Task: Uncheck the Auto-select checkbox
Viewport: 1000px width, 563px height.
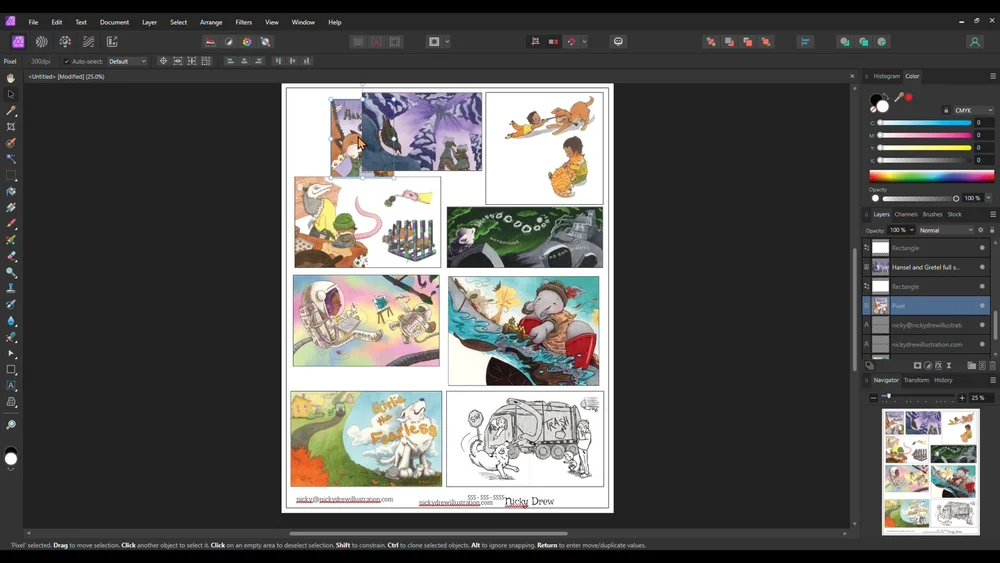Action: coord(67,61)
